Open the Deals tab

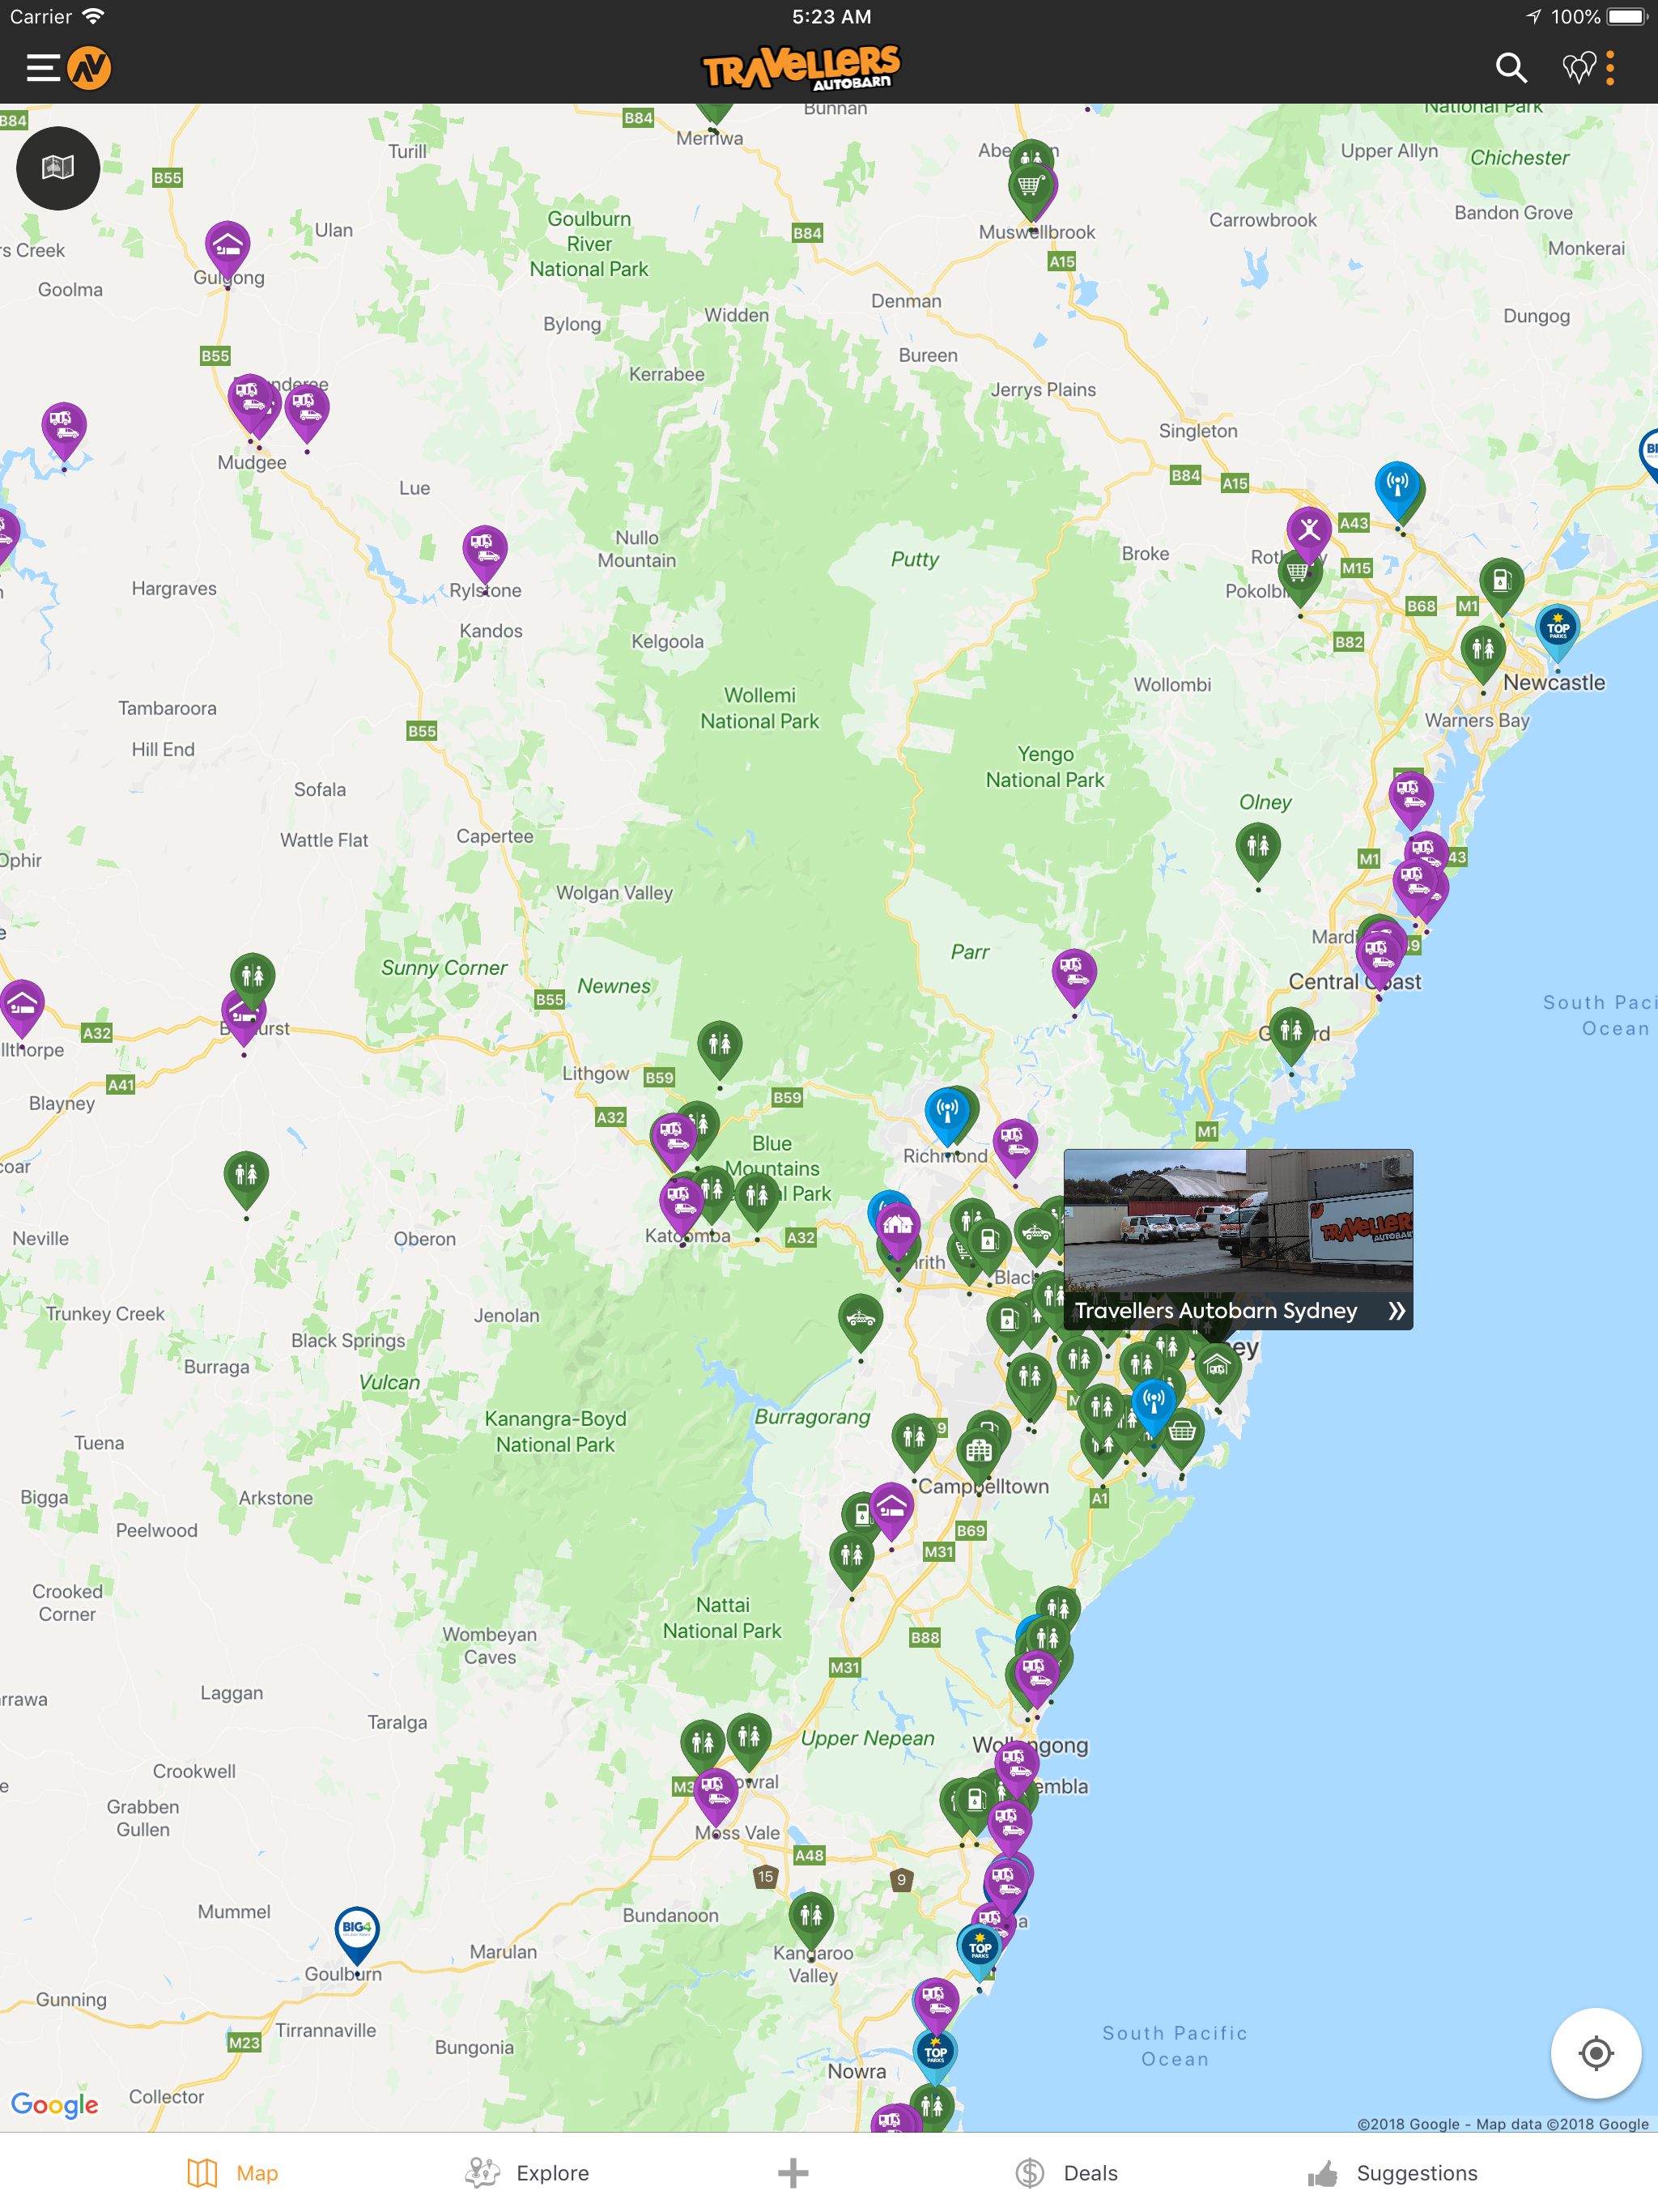click(1066, 2172)
